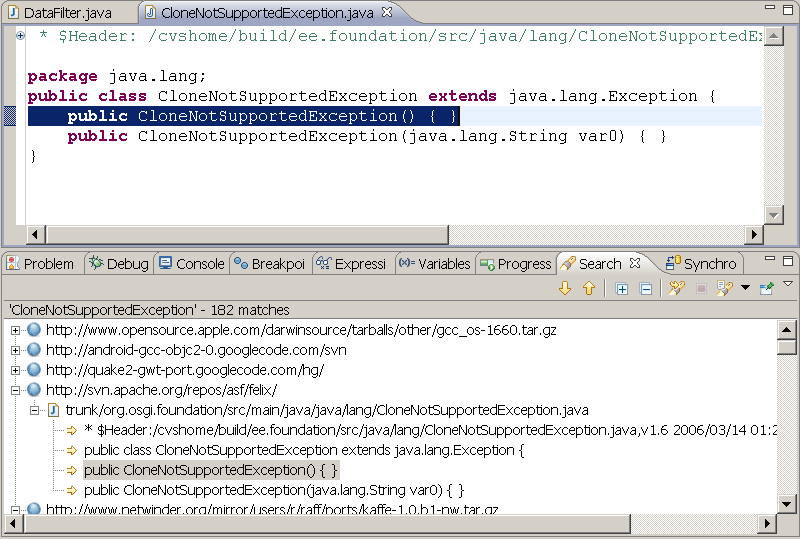This screenshot has width=800, height=539.
Task: Click editor vertical scrollbar down arrow
Action: click(x=774, y=215)
